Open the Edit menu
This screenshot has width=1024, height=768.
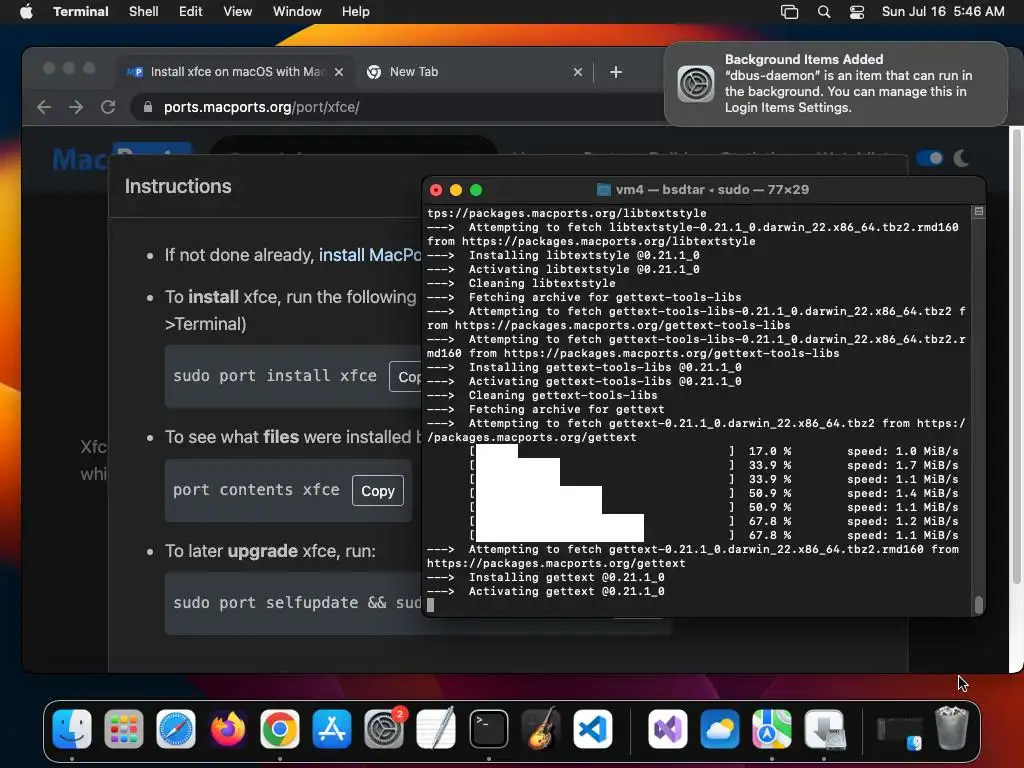(x=191, y=11)
